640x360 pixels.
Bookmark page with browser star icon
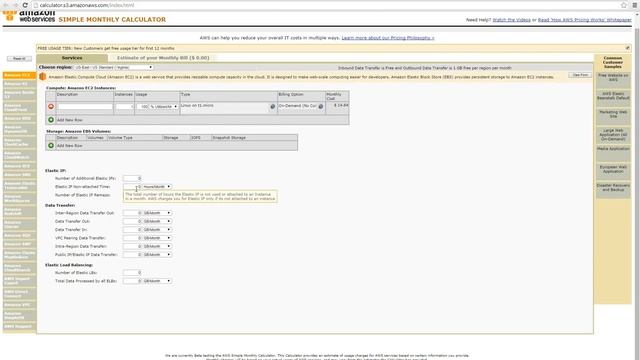pyautogui.click(x=624, y=5)
